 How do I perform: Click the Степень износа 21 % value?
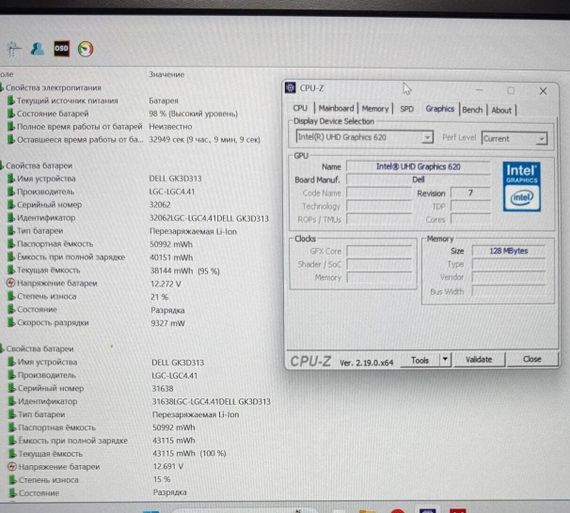click(159, 297)
